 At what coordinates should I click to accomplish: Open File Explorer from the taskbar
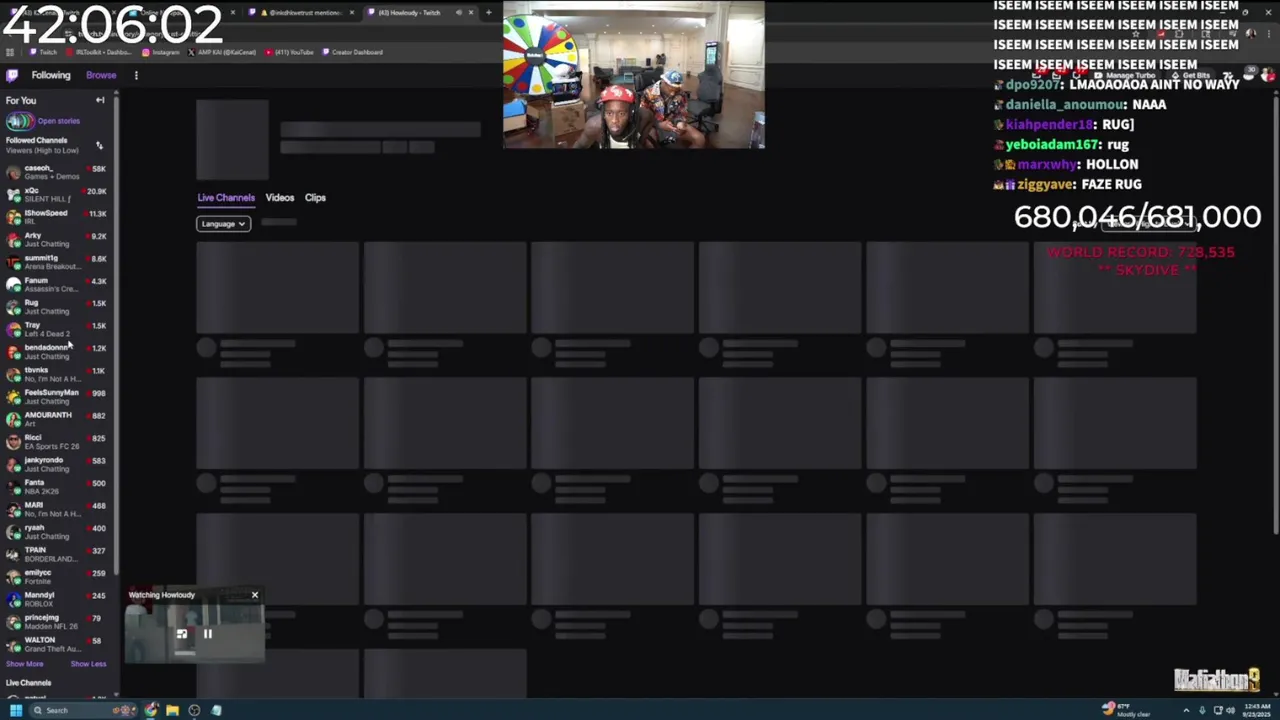172,711
